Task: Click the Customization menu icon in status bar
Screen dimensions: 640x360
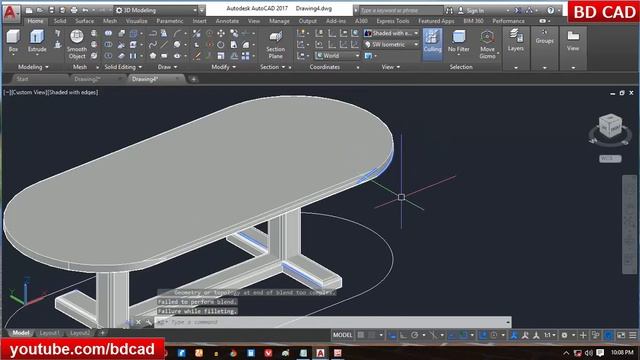Action: [x=633, y=335]
